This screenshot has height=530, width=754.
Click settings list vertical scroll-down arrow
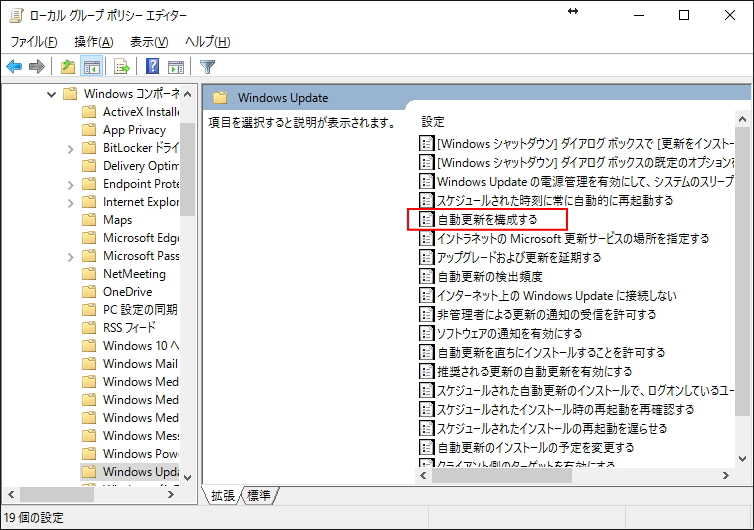click(742, 459)
